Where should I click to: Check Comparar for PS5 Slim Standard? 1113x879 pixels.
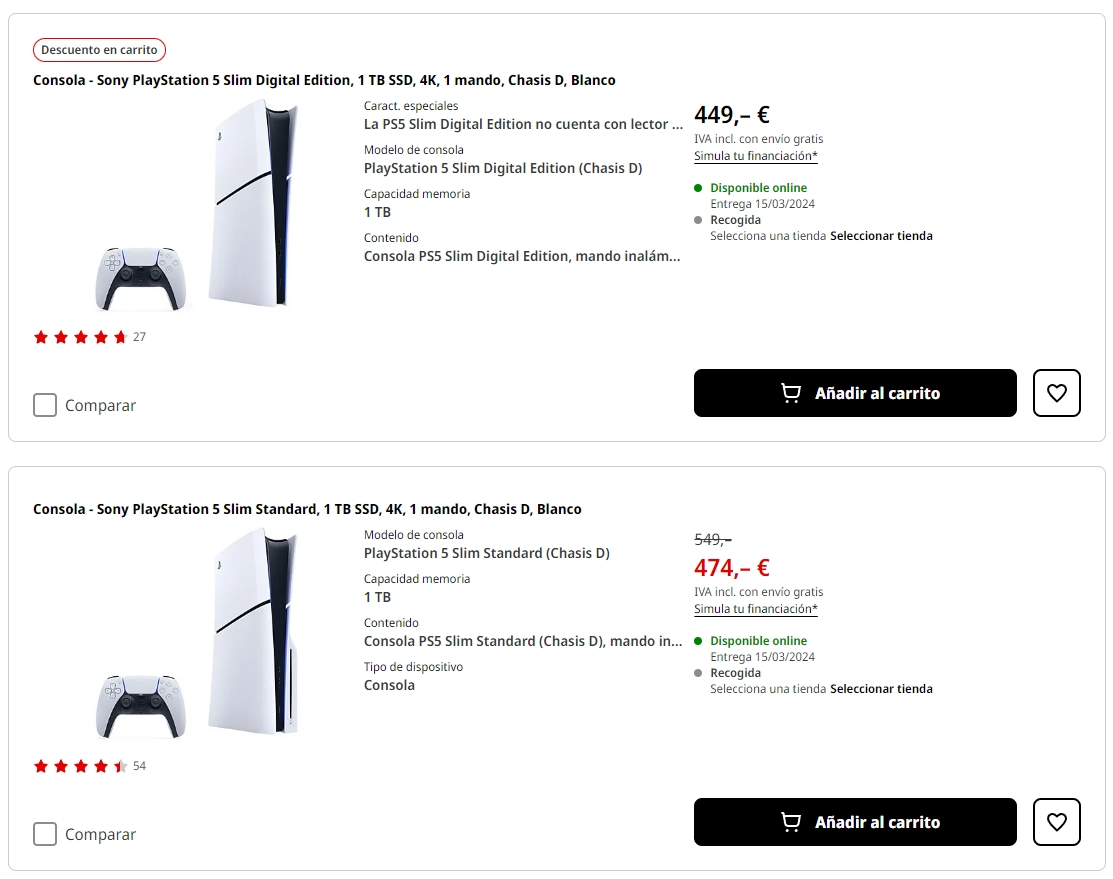click(45, 834)
